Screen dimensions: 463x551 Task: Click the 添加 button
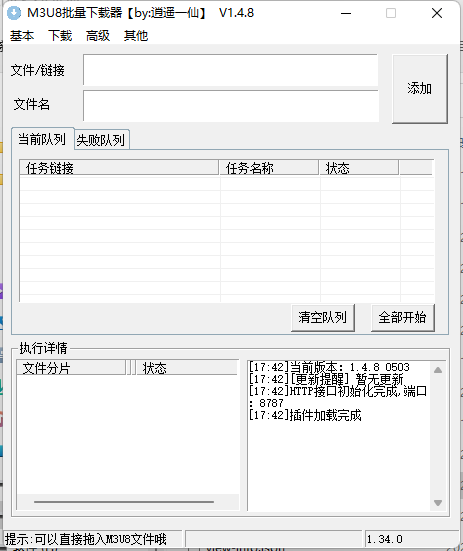(420, 89)
